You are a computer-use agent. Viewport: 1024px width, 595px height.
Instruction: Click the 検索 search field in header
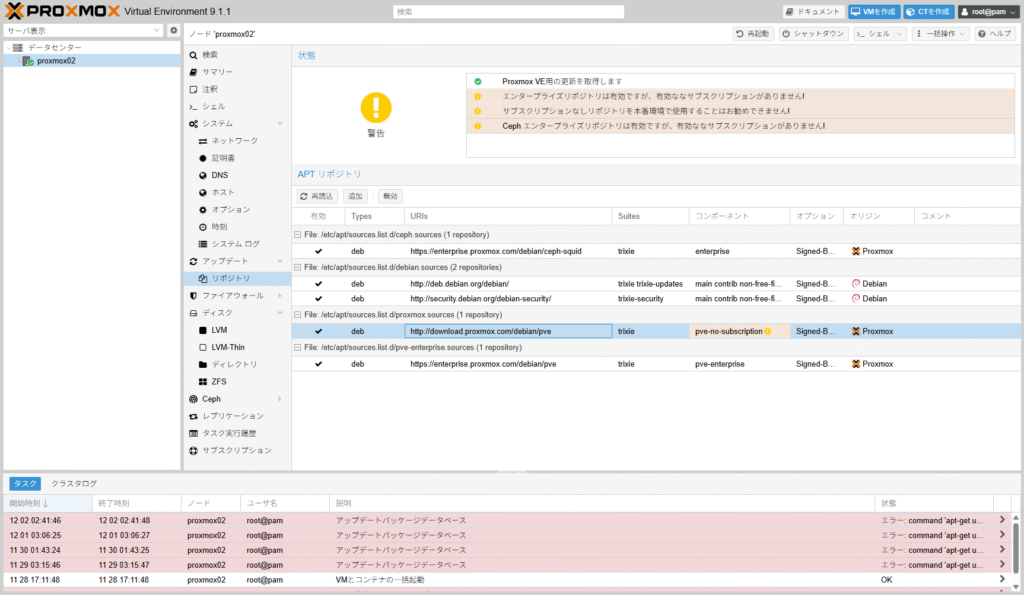pyautogui.click(x=508, y=11)
